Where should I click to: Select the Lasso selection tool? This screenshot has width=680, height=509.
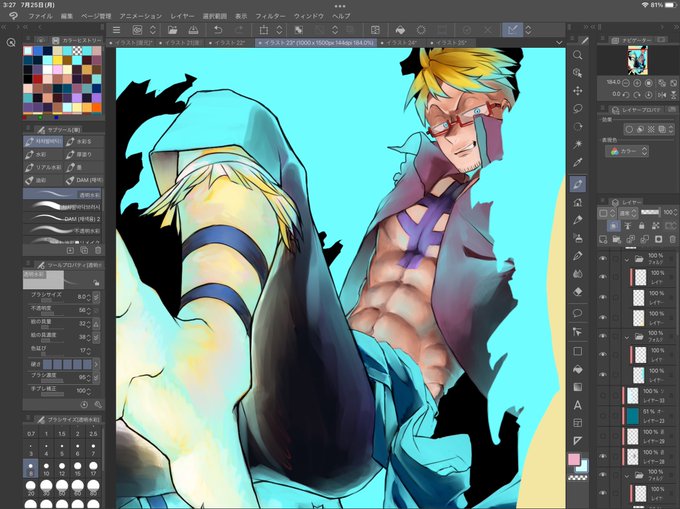[x=577, y=108]
